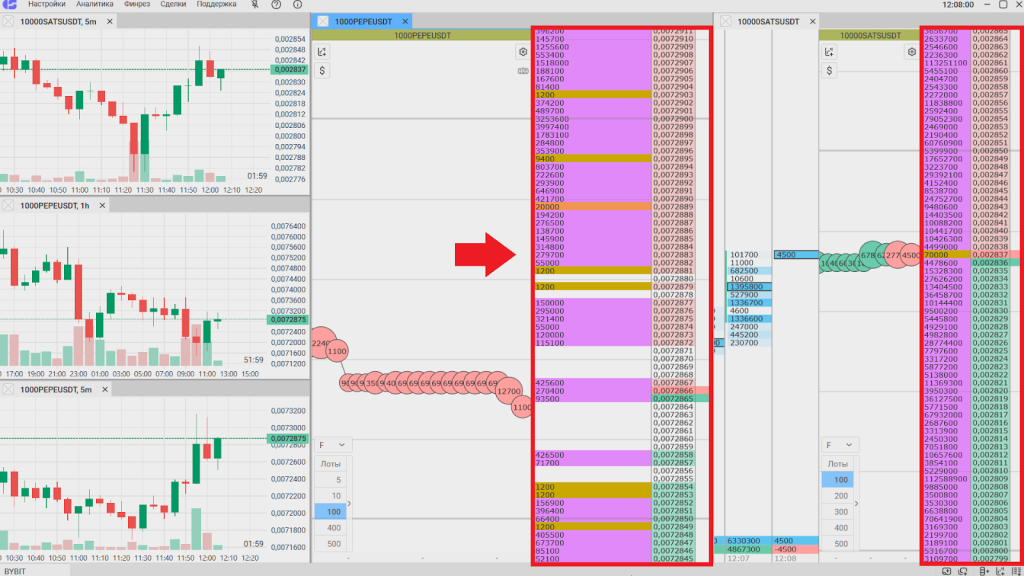Image resolution: width=1024 pixels, height=576 pixels.
Task: Click the help question mark icon
Action: tap(276, 5)
